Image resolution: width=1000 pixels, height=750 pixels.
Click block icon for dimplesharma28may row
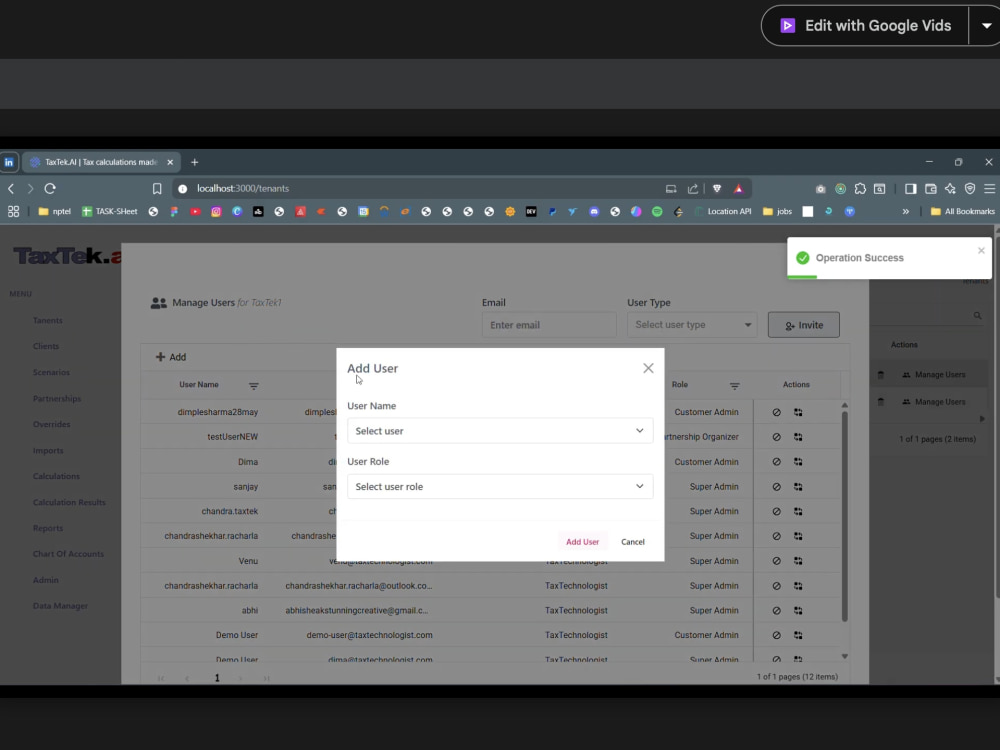tap(776, 412)
